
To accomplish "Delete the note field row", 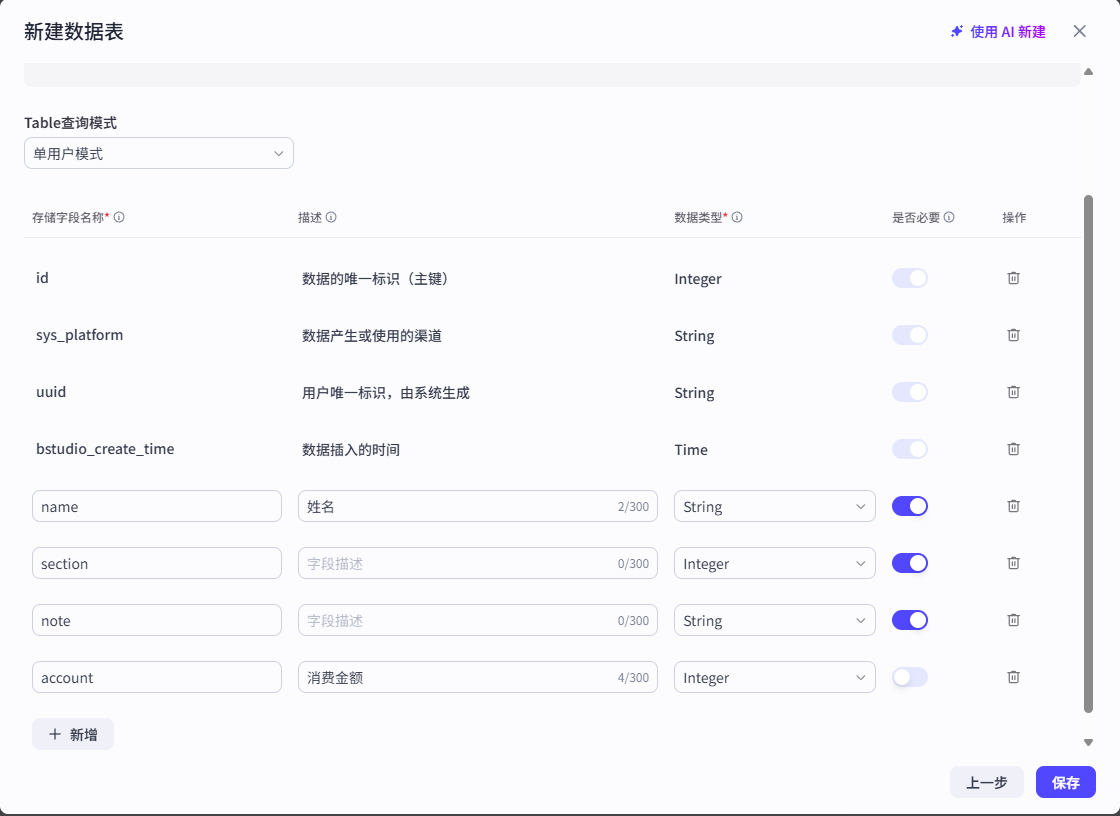I will tap(1013, 620).
